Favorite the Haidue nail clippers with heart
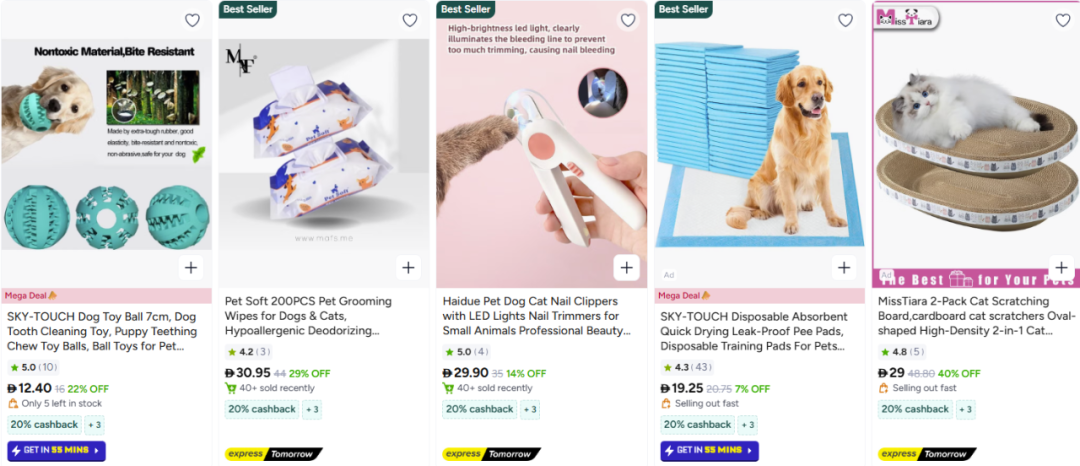Image resolution: width=1080 pixels, height=466 pixels. coord(628,20)
